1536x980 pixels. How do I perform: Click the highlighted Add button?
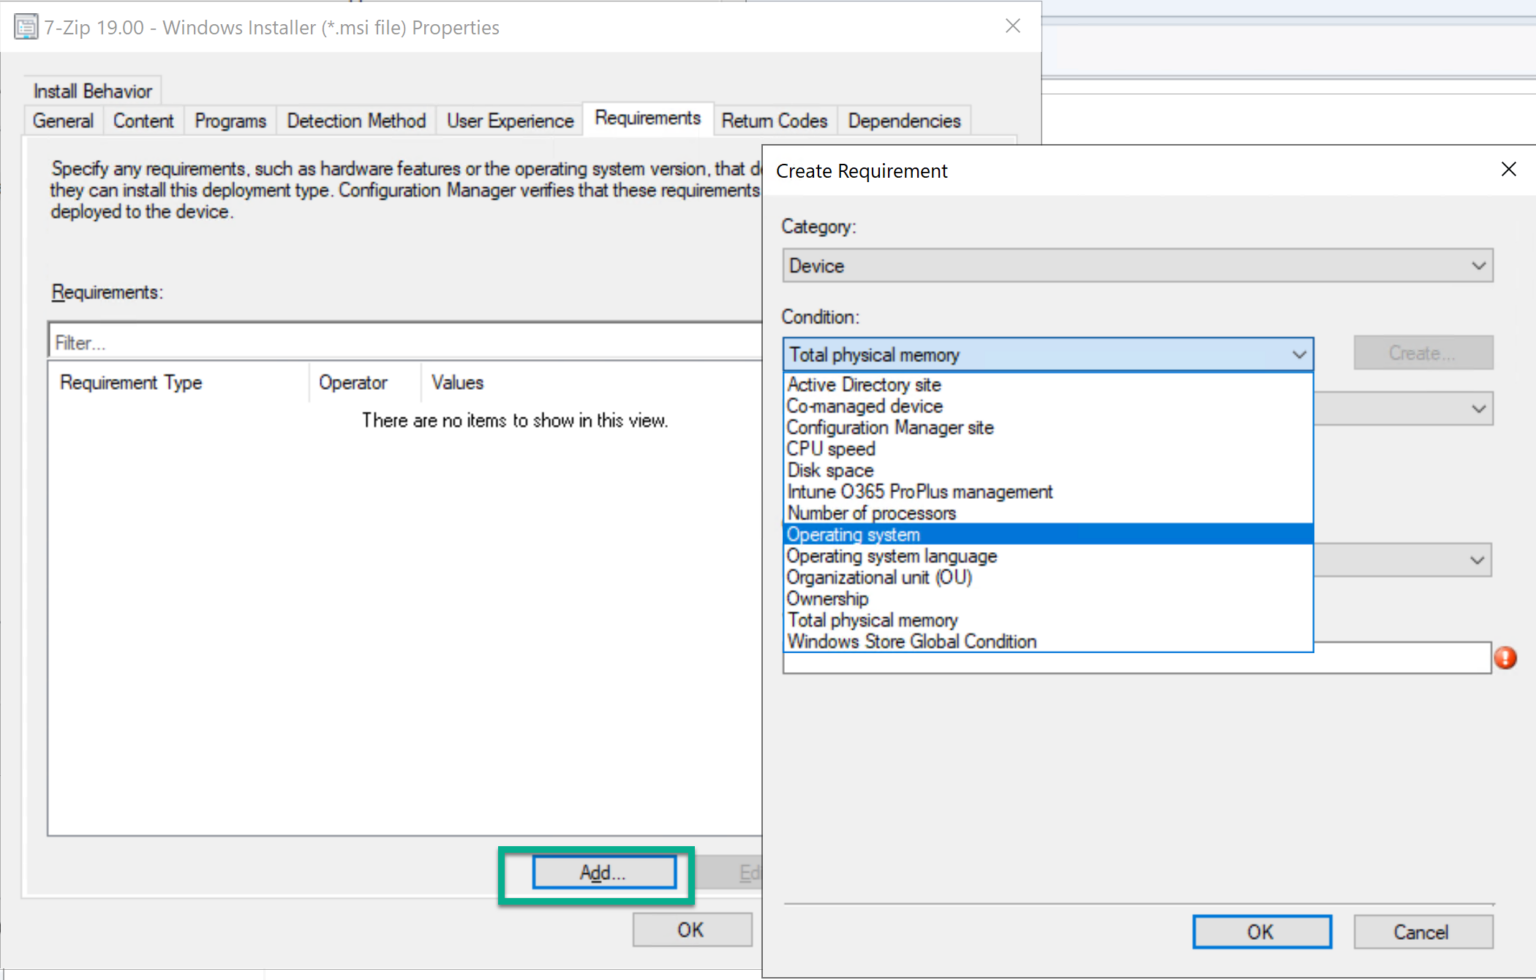click(x=603, y=872)
